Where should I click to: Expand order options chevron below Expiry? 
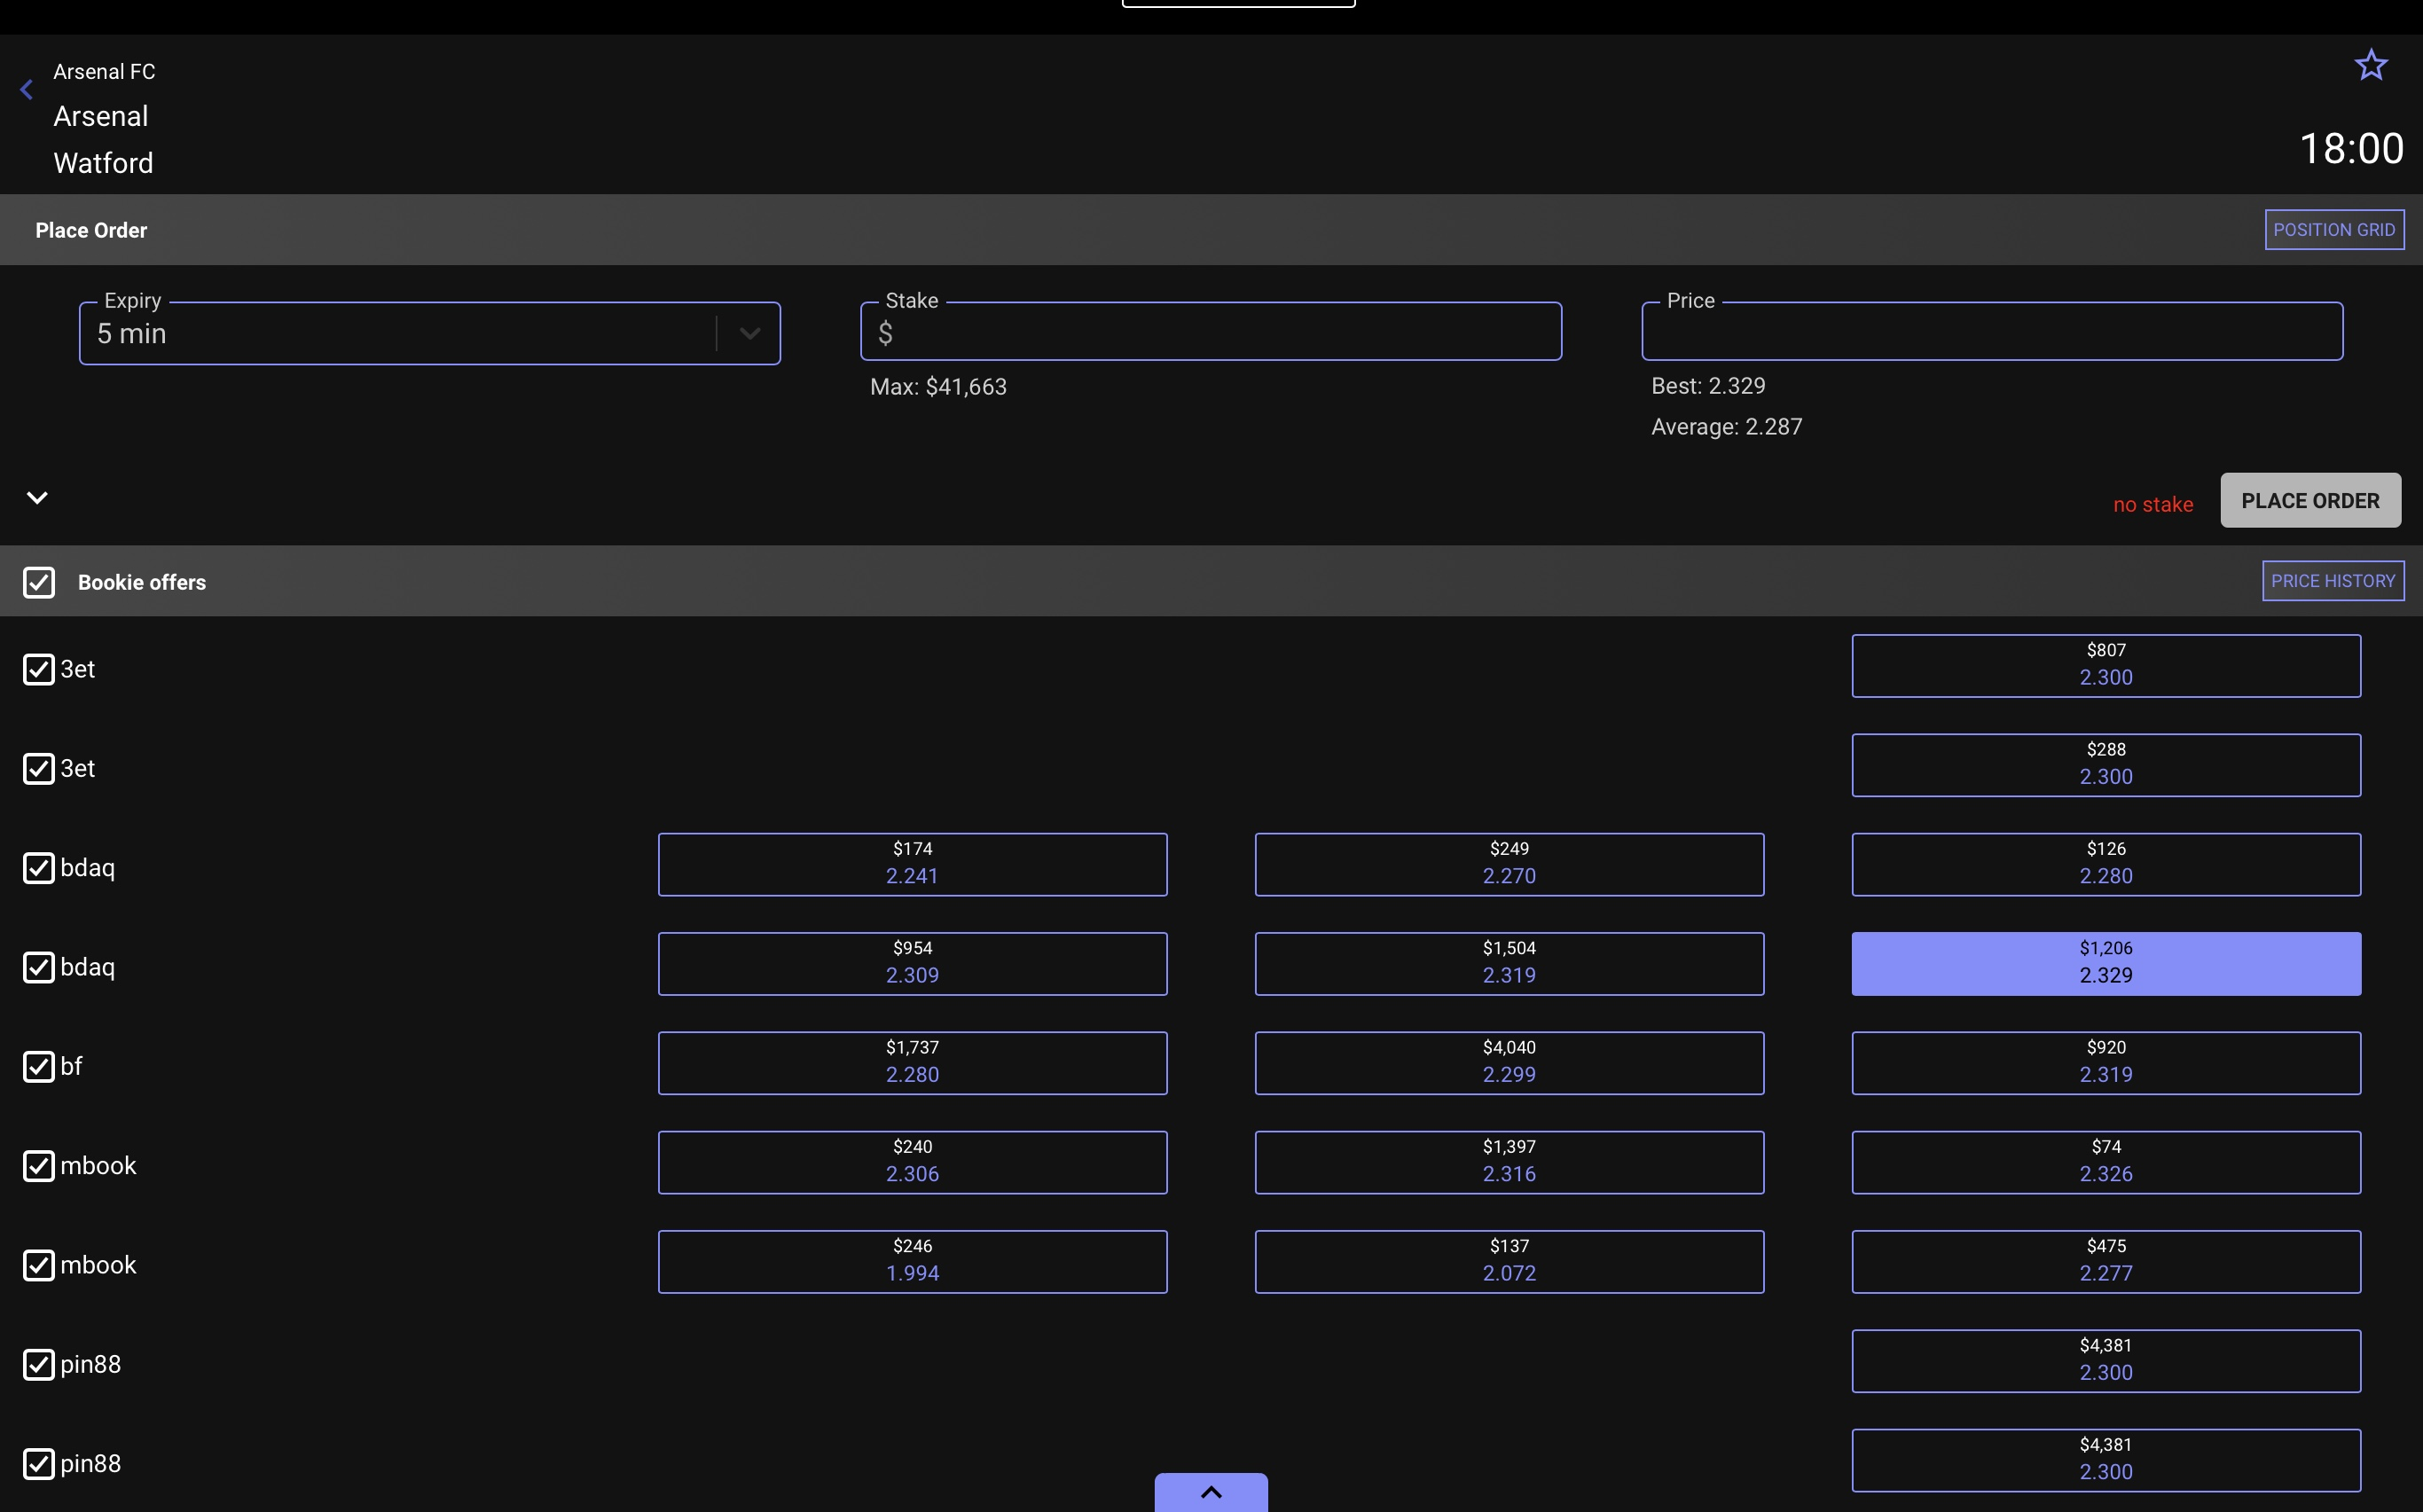(x=37, y=497)
